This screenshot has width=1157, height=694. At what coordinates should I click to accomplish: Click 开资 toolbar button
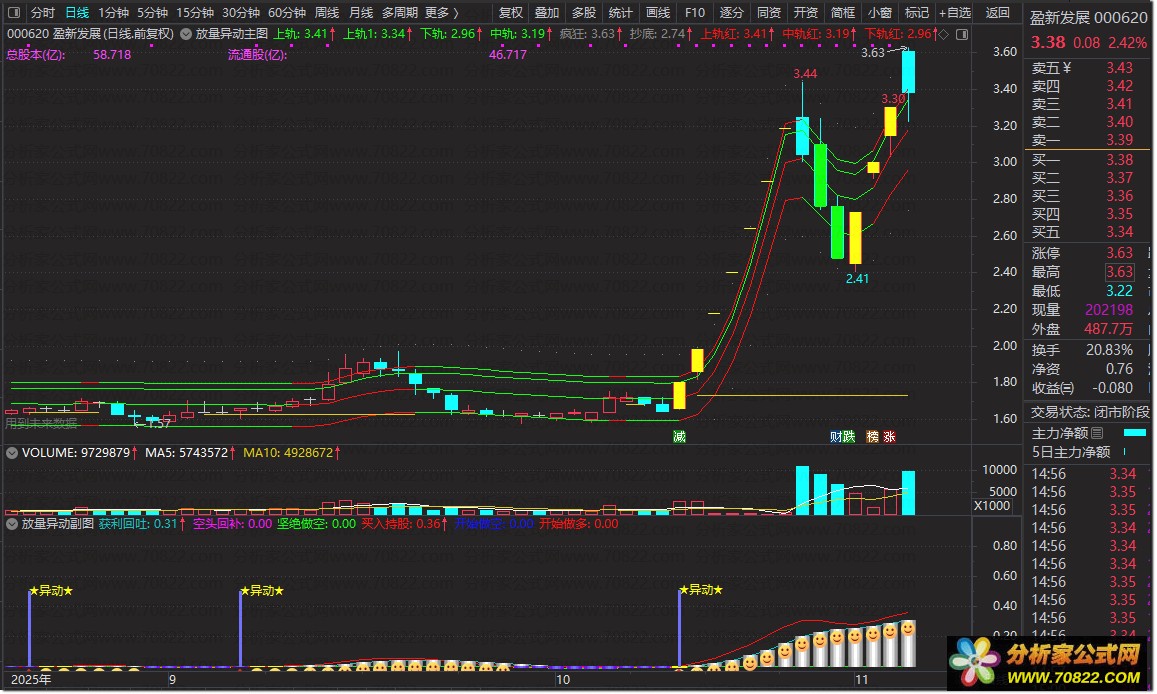click(805, 13)
